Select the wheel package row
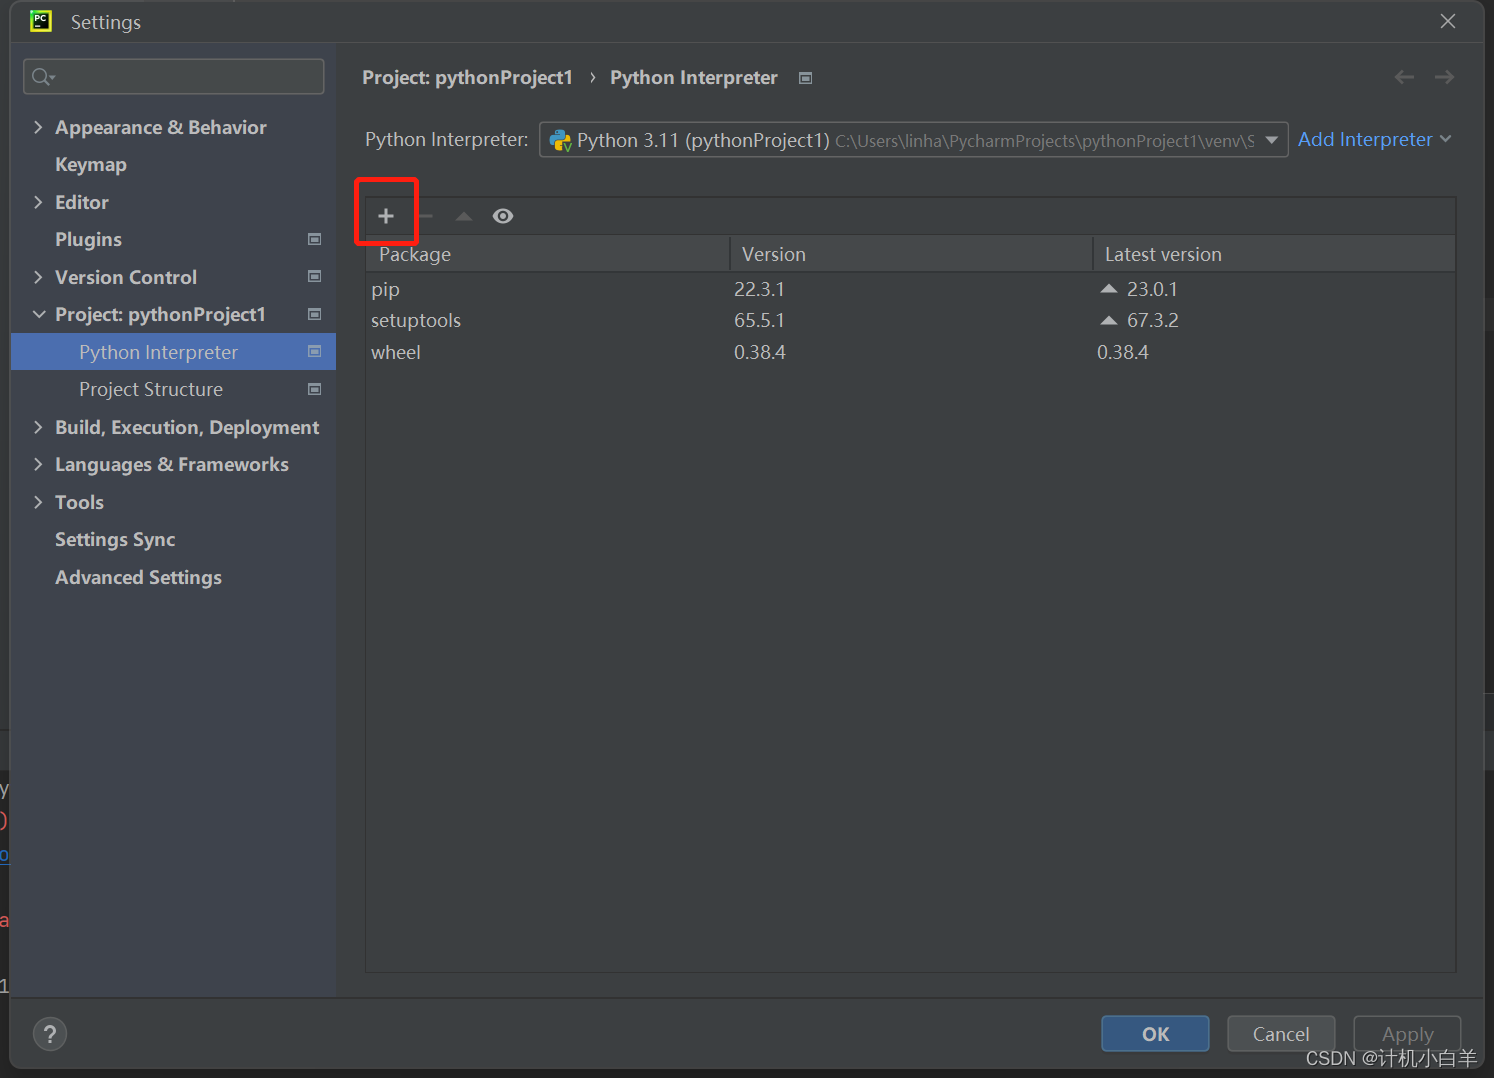This screenshot has height=1078, width=1494. [911, 352]
